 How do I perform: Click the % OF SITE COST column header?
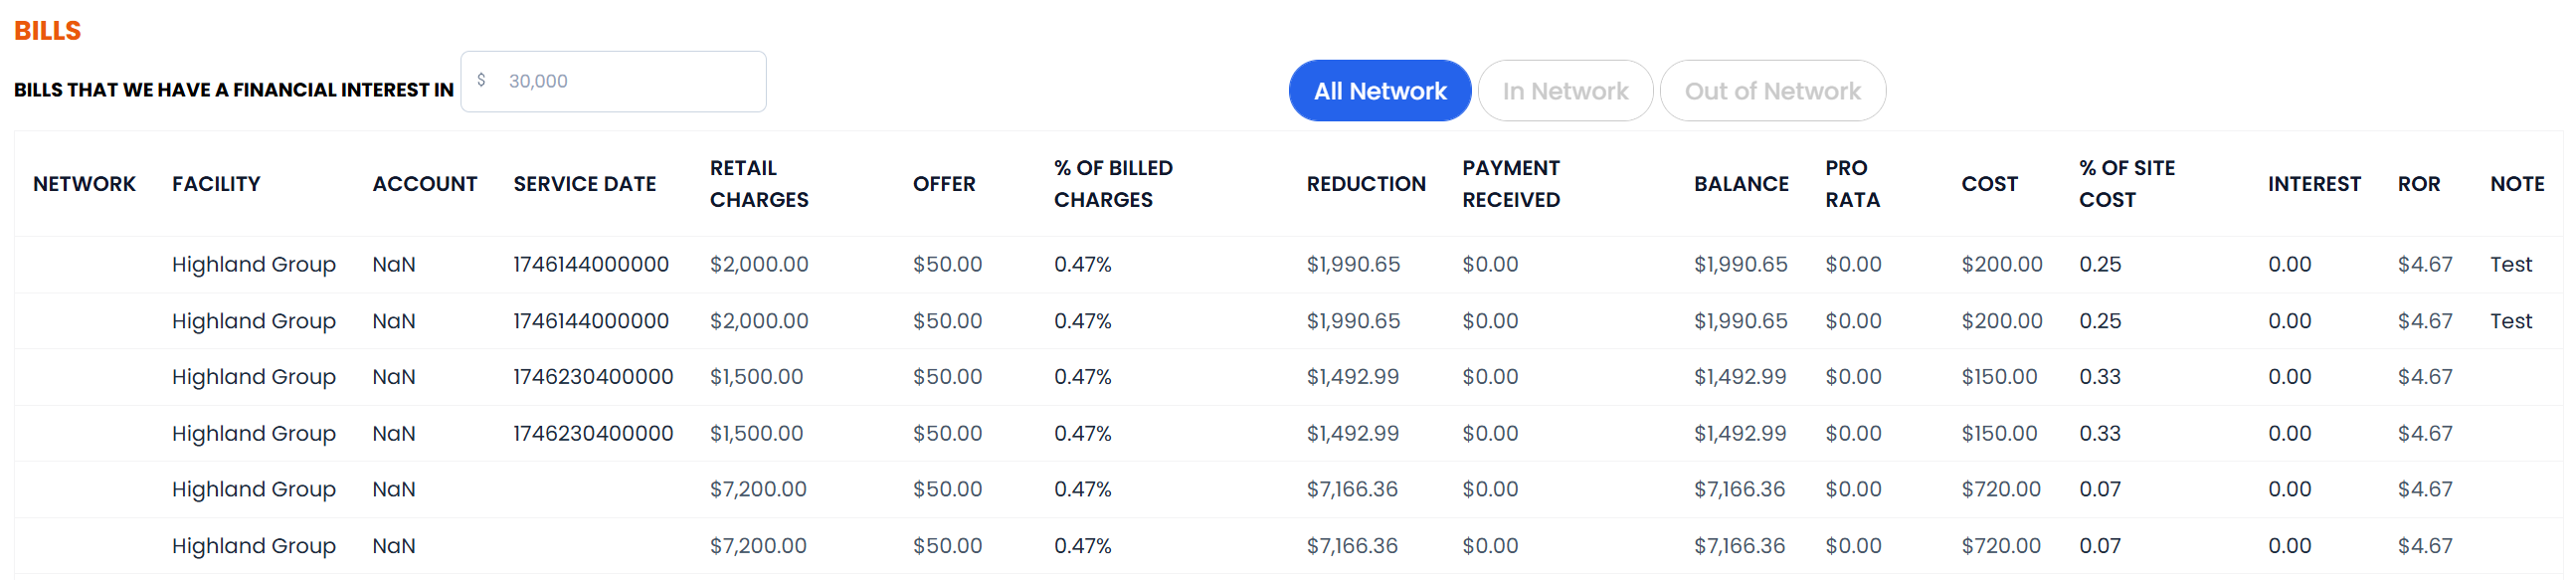click(x=2125, y=184)
